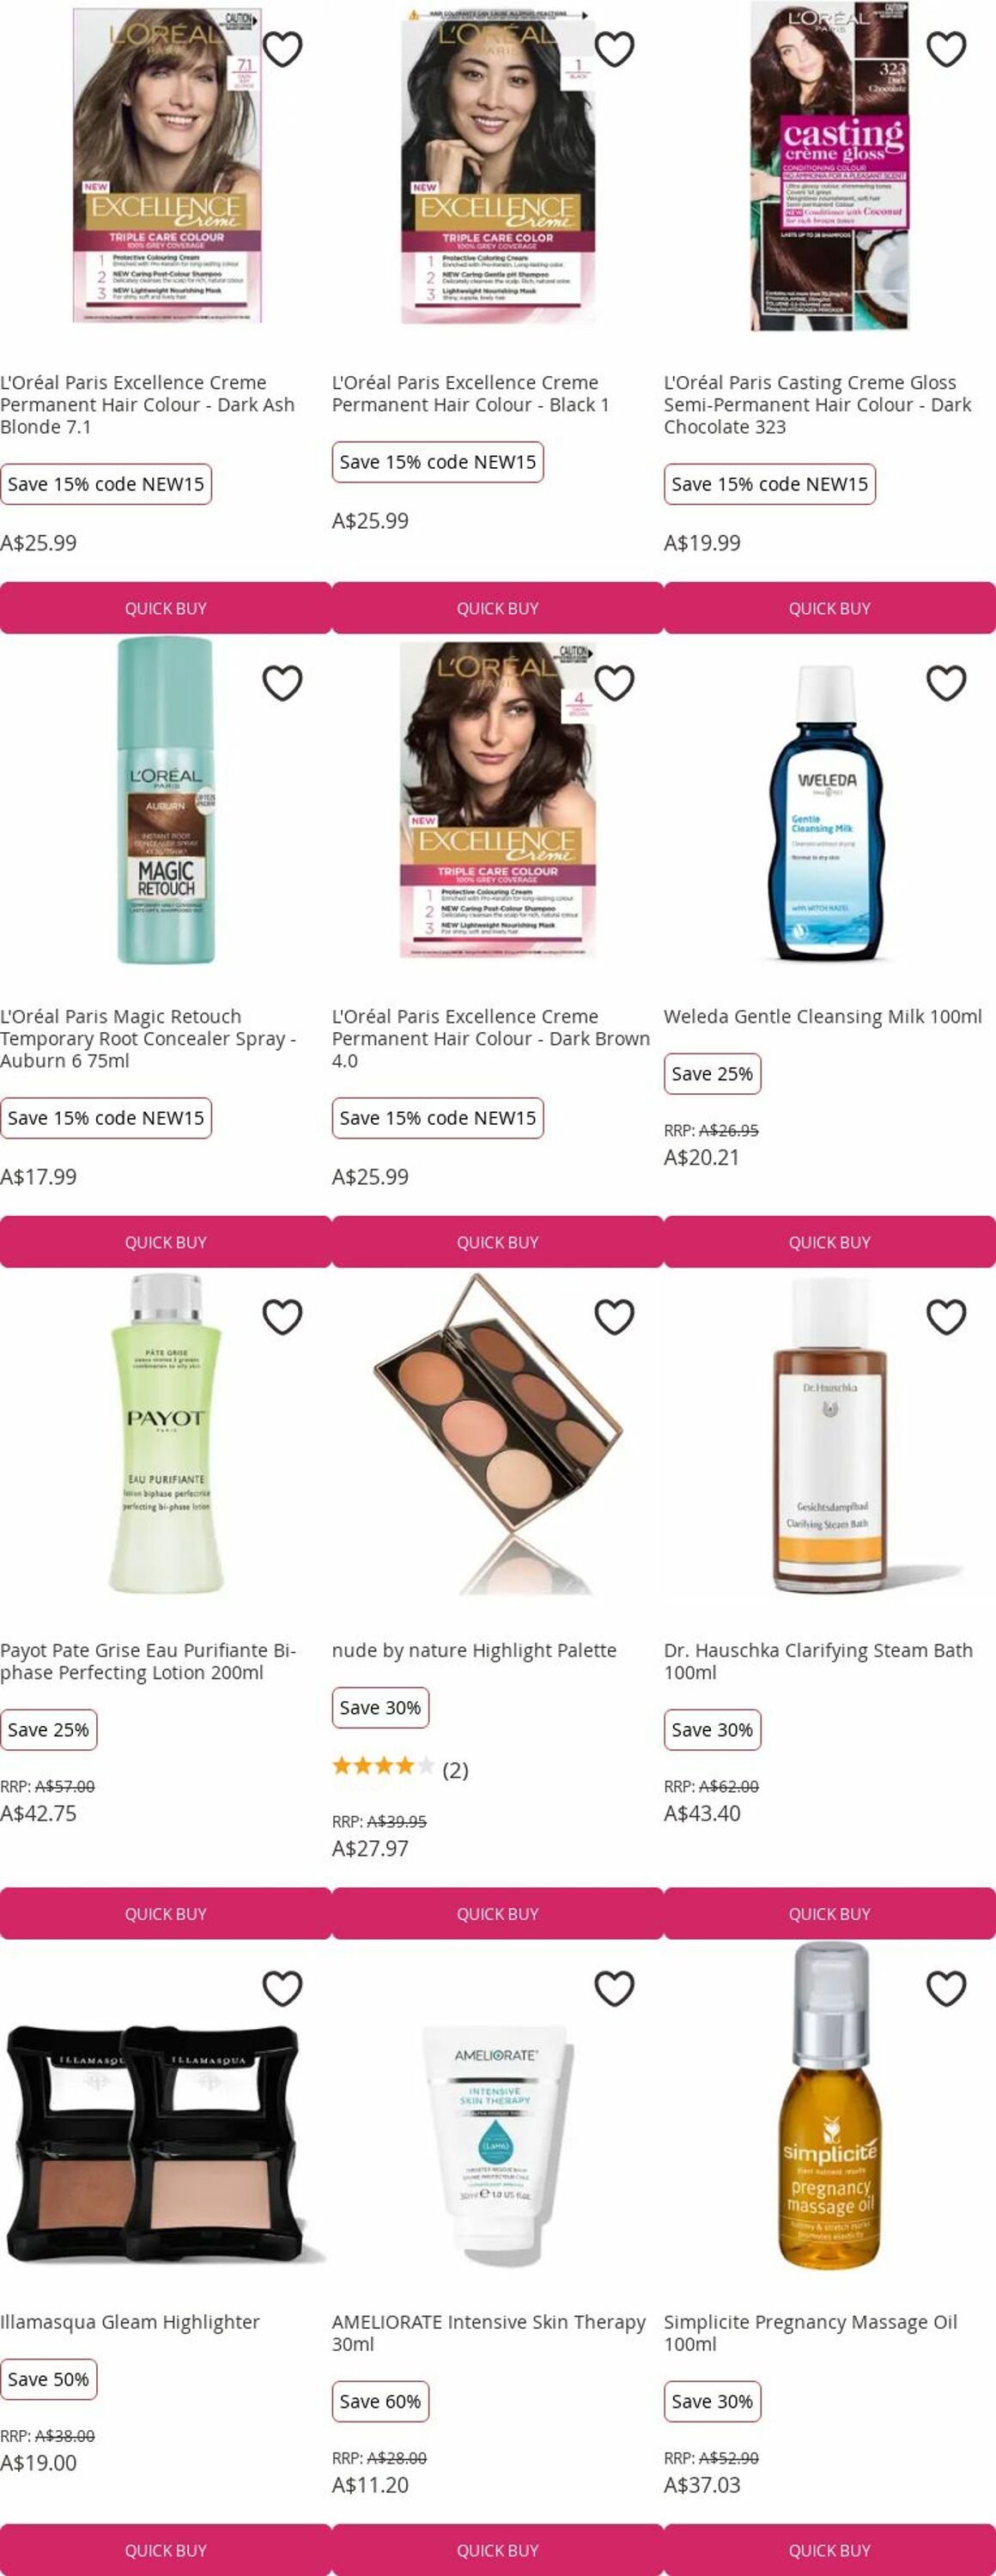Wishlist the Simplicite Pregnancy Massage Oil

(946, 1989)
